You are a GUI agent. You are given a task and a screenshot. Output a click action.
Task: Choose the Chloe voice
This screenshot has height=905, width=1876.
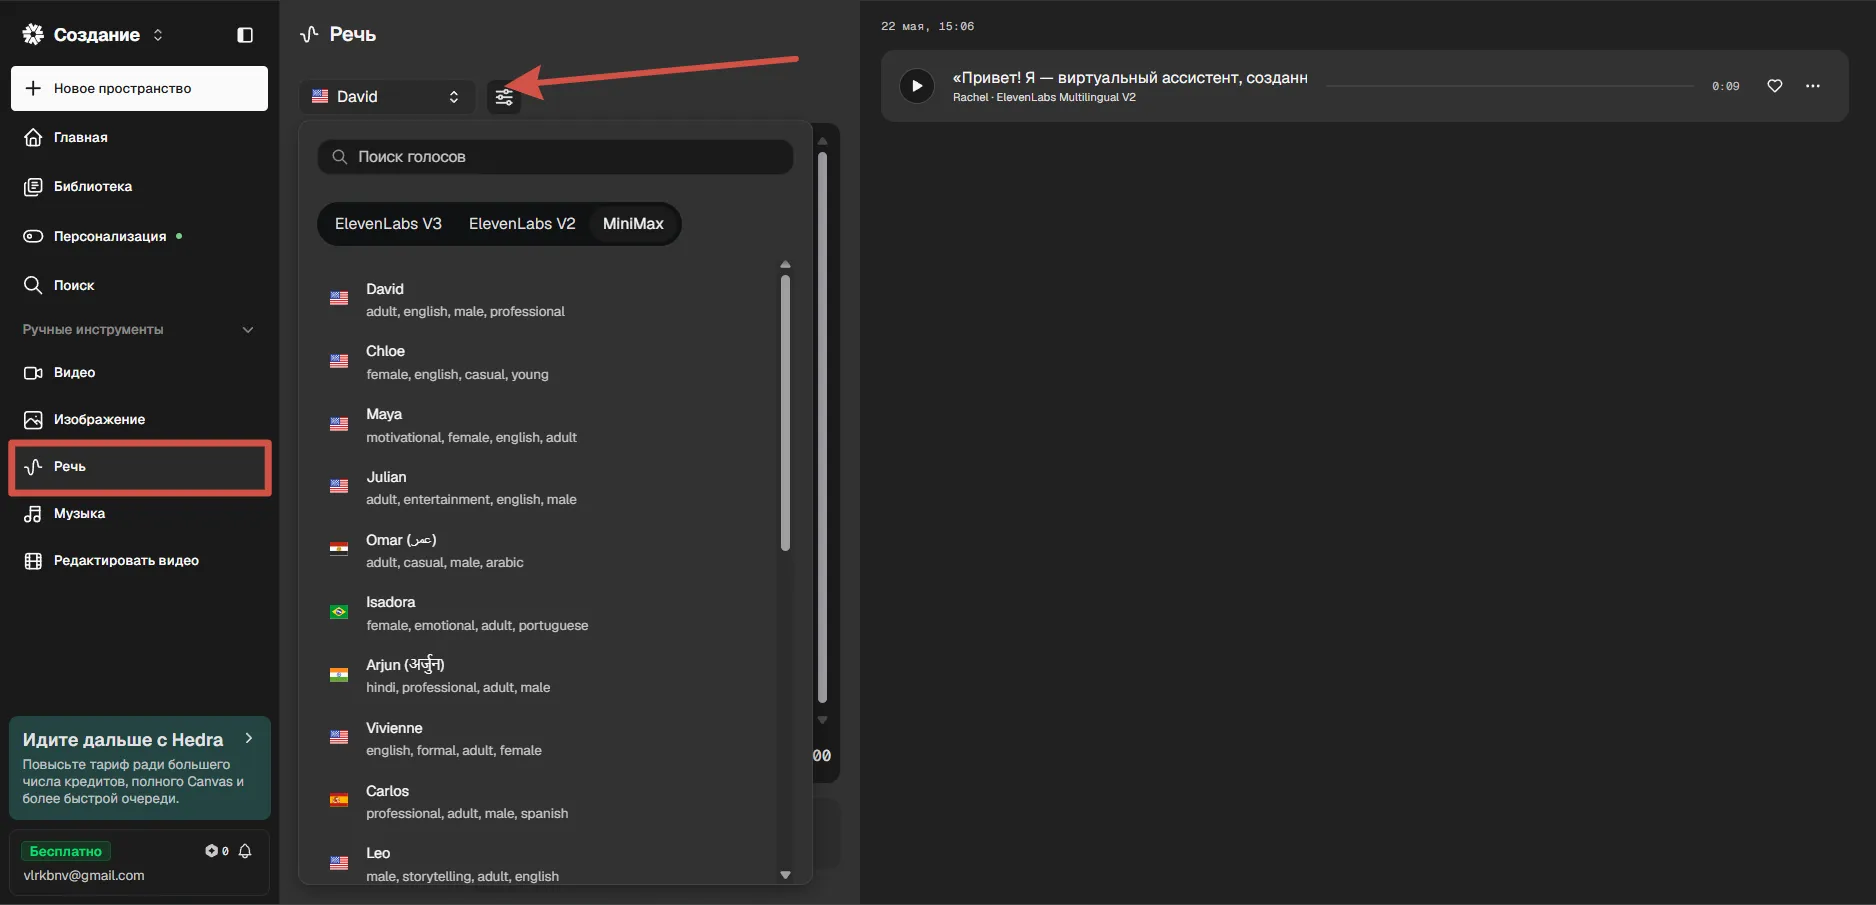coord(545,362)
